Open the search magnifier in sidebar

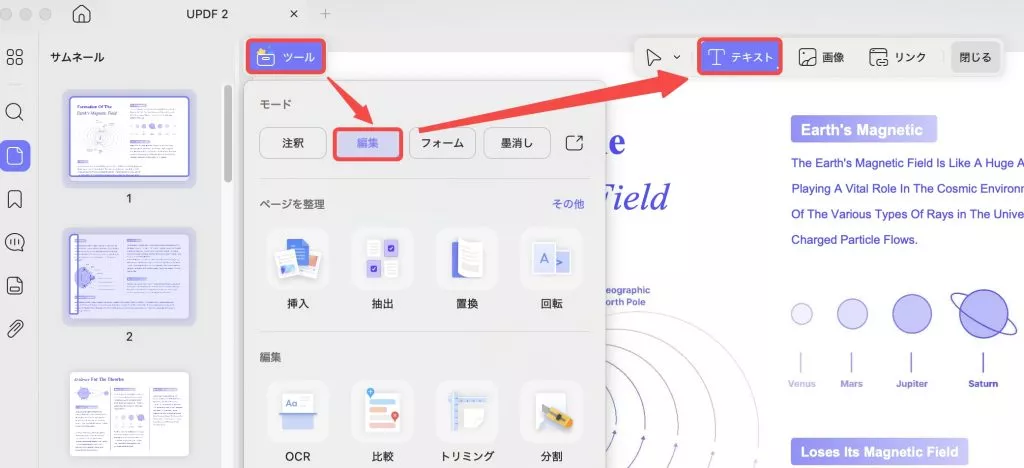[x=14, y=112]
